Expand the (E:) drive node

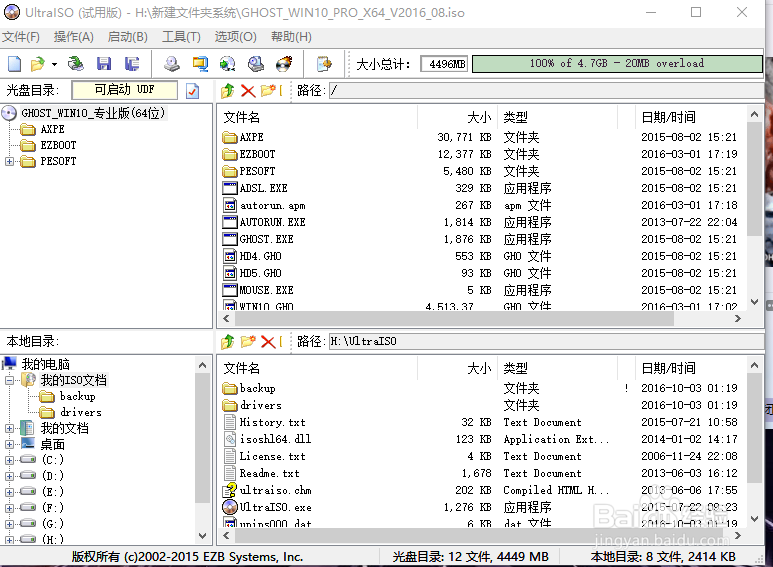coord(9,492)
